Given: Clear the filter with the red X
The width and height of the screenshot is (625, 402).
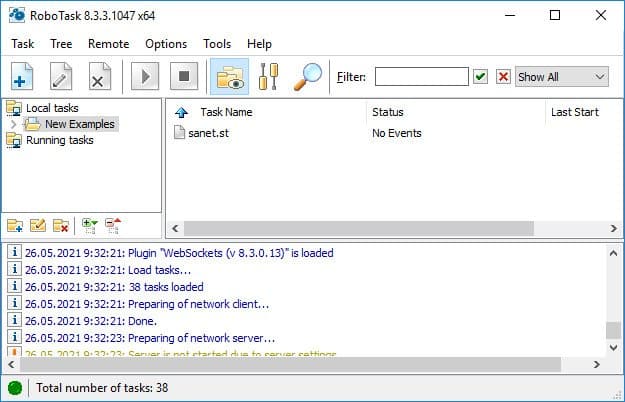Looking at the screenshot, I should tap(503, 77).
